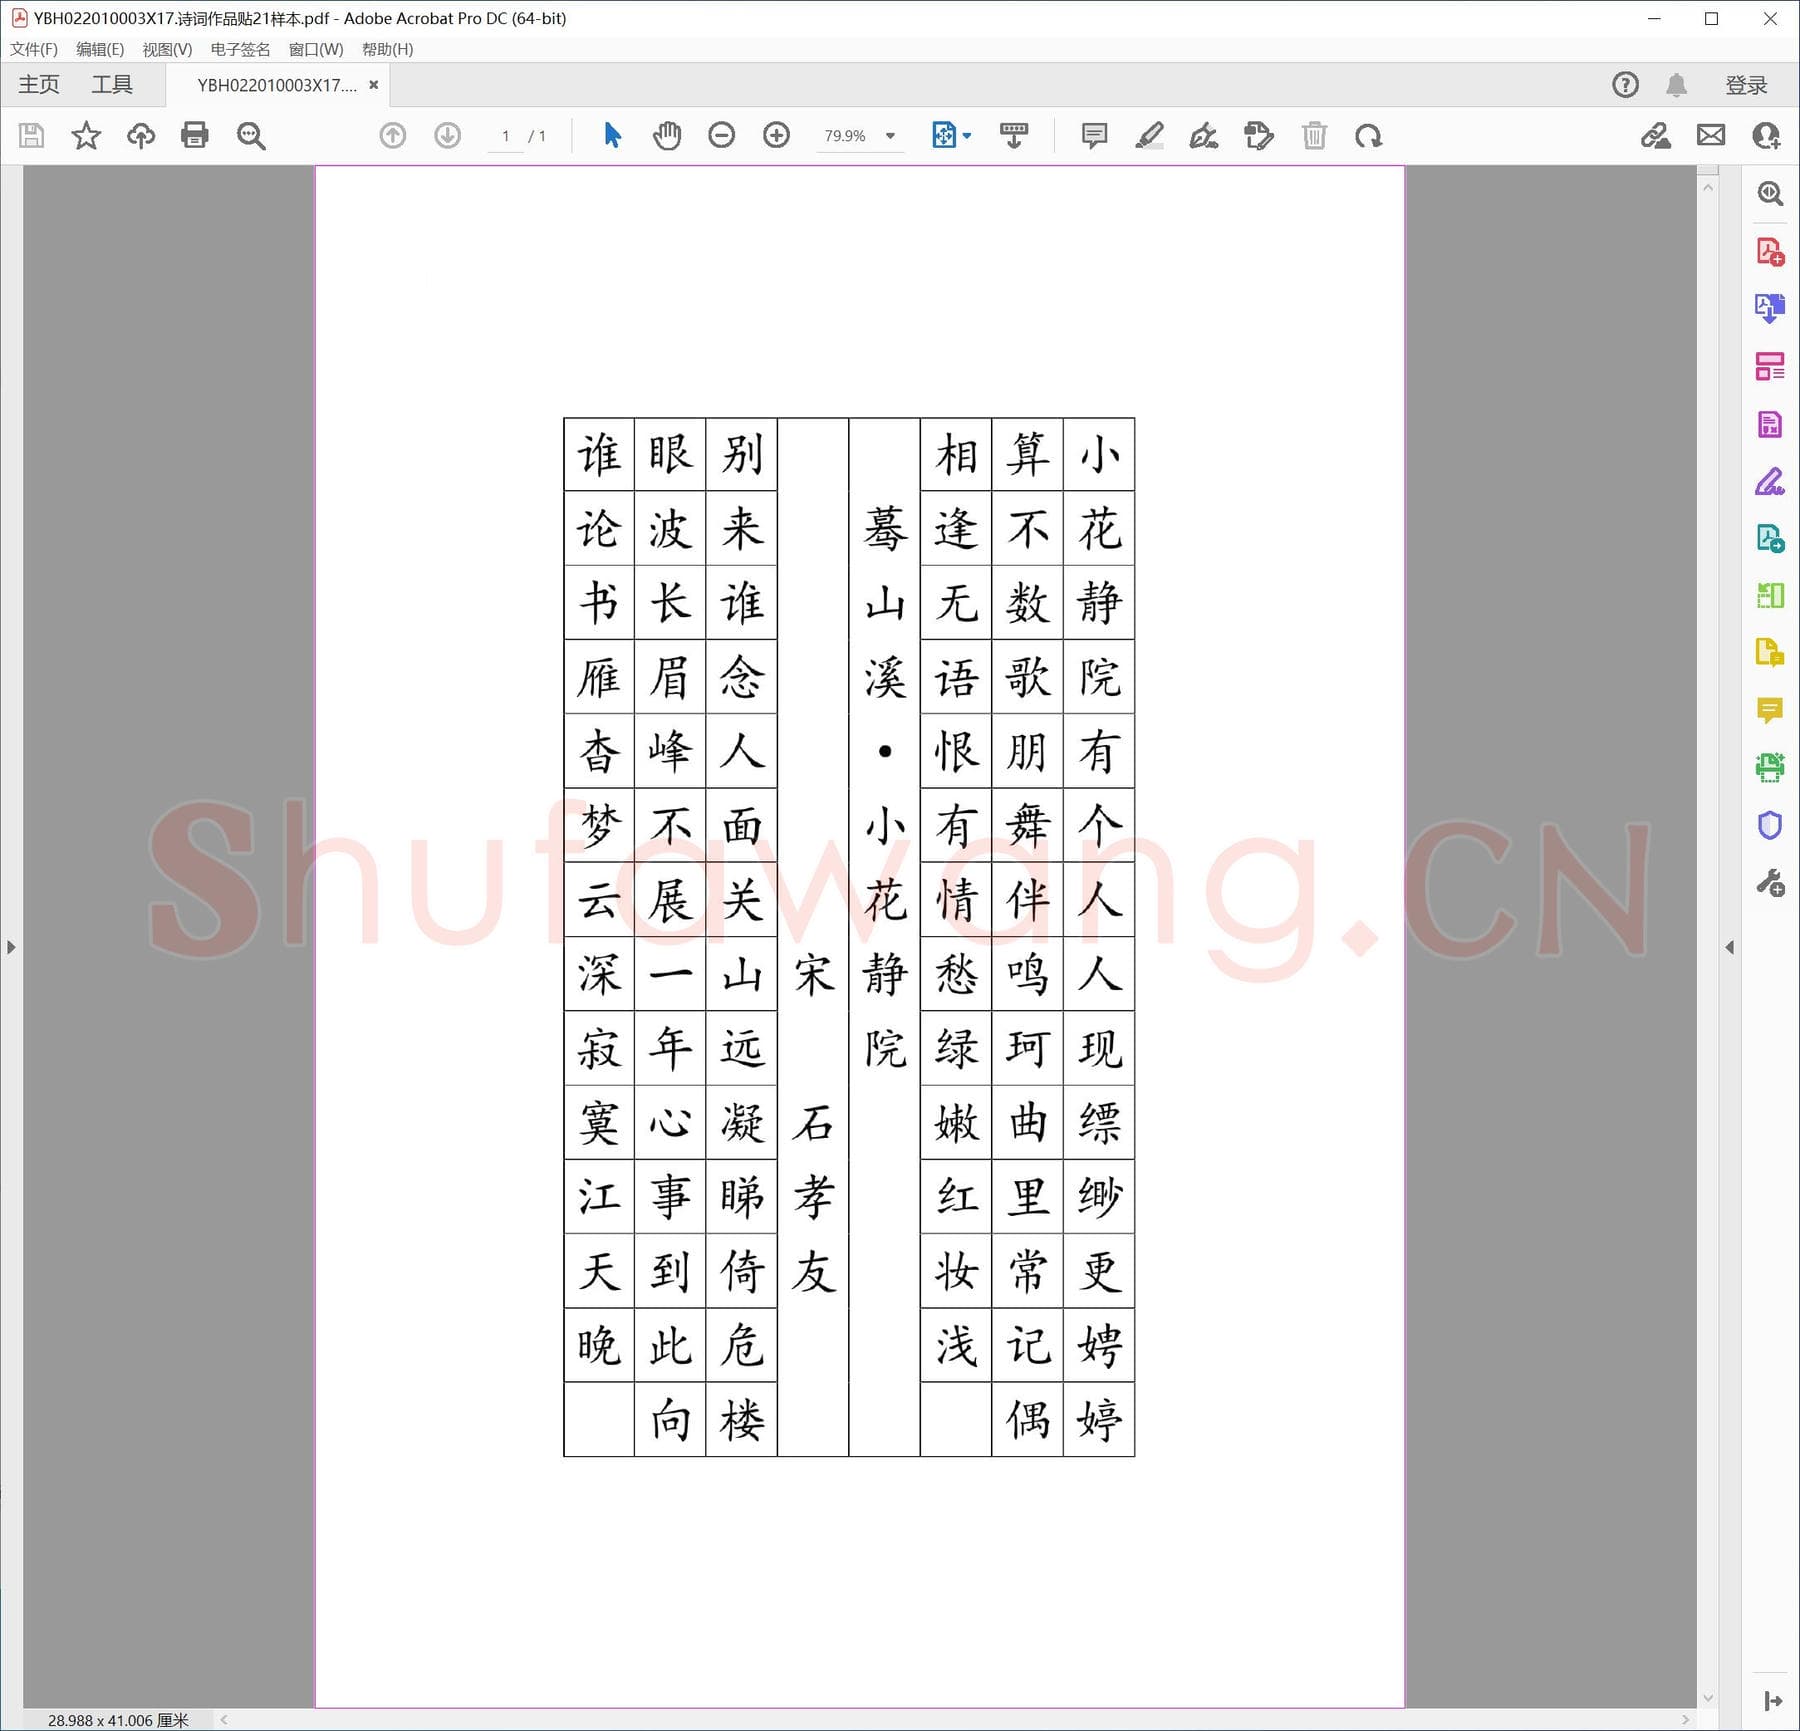Click the delete trash icon
The image size is (1800, 1731).
(1314, 135)
